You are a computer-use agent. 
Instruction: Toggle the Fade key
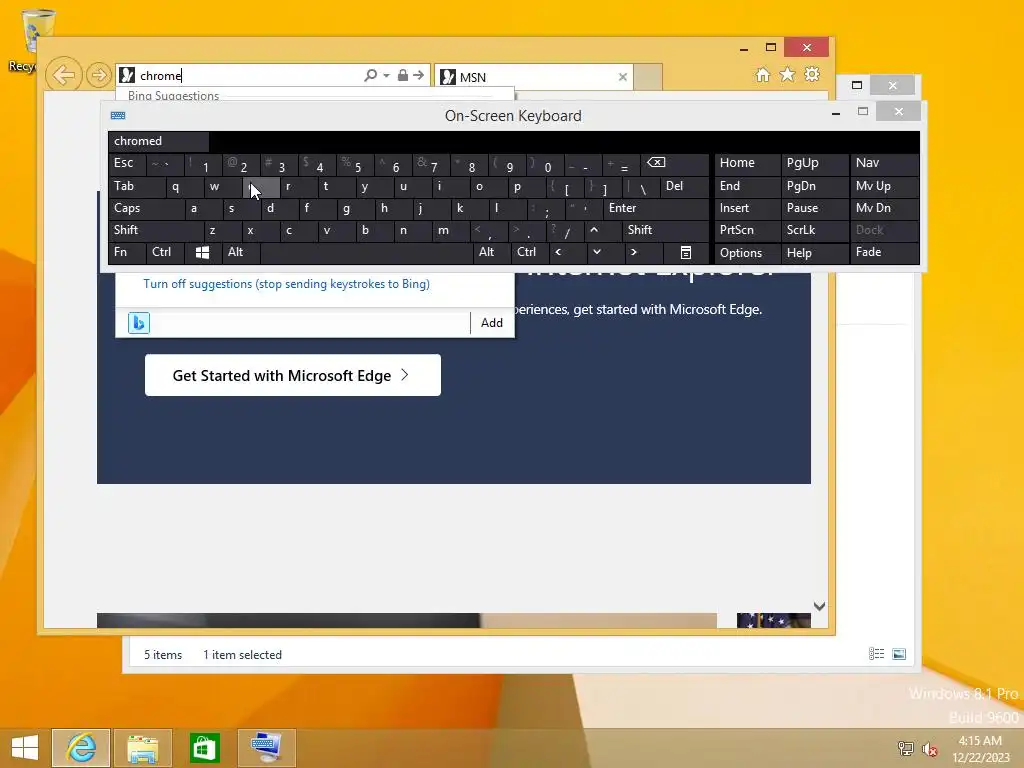click(884, 252)
